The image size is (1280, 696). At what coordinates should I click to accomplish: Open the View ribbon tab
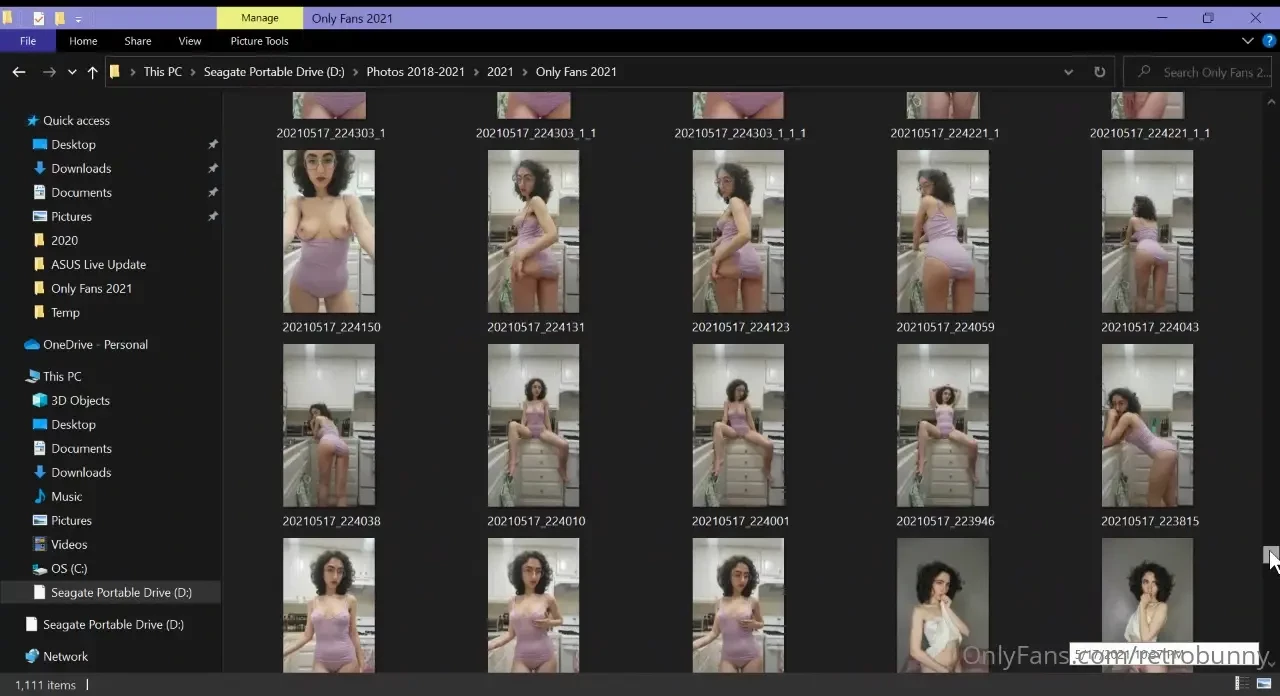[x=189, y=41]
